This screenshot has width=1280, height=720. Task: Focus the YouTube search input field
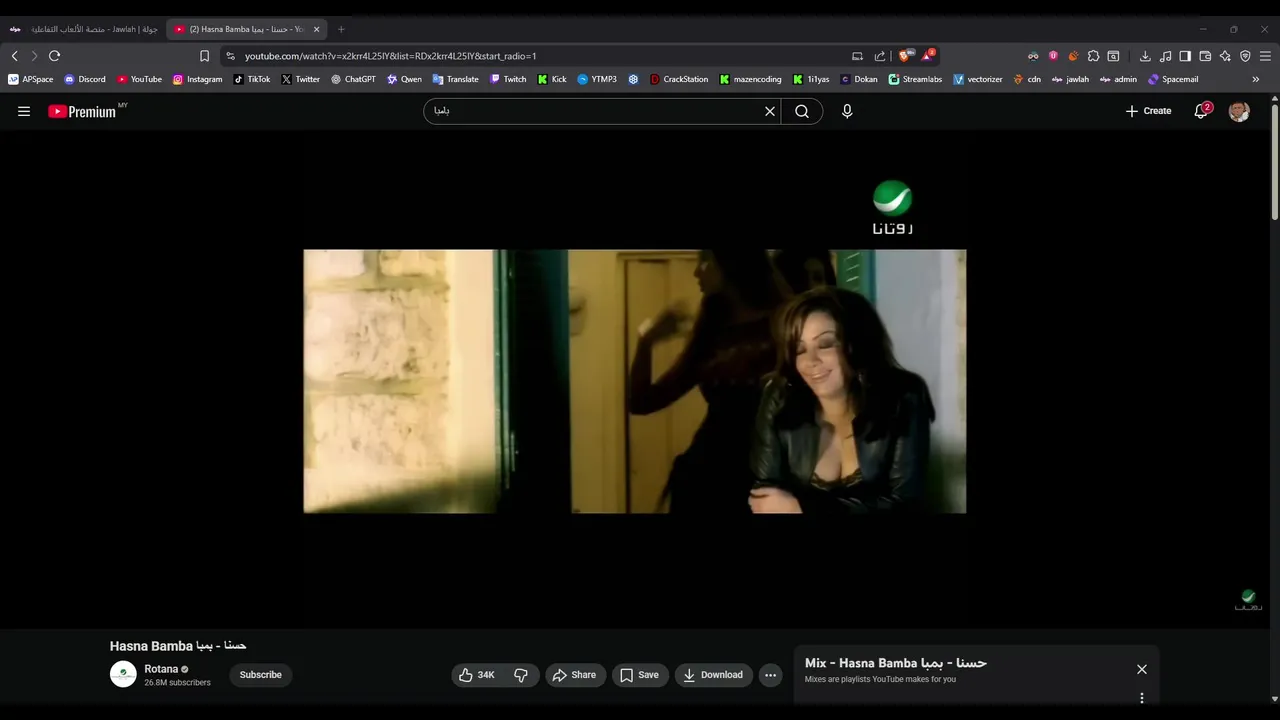tap(594, 111)
